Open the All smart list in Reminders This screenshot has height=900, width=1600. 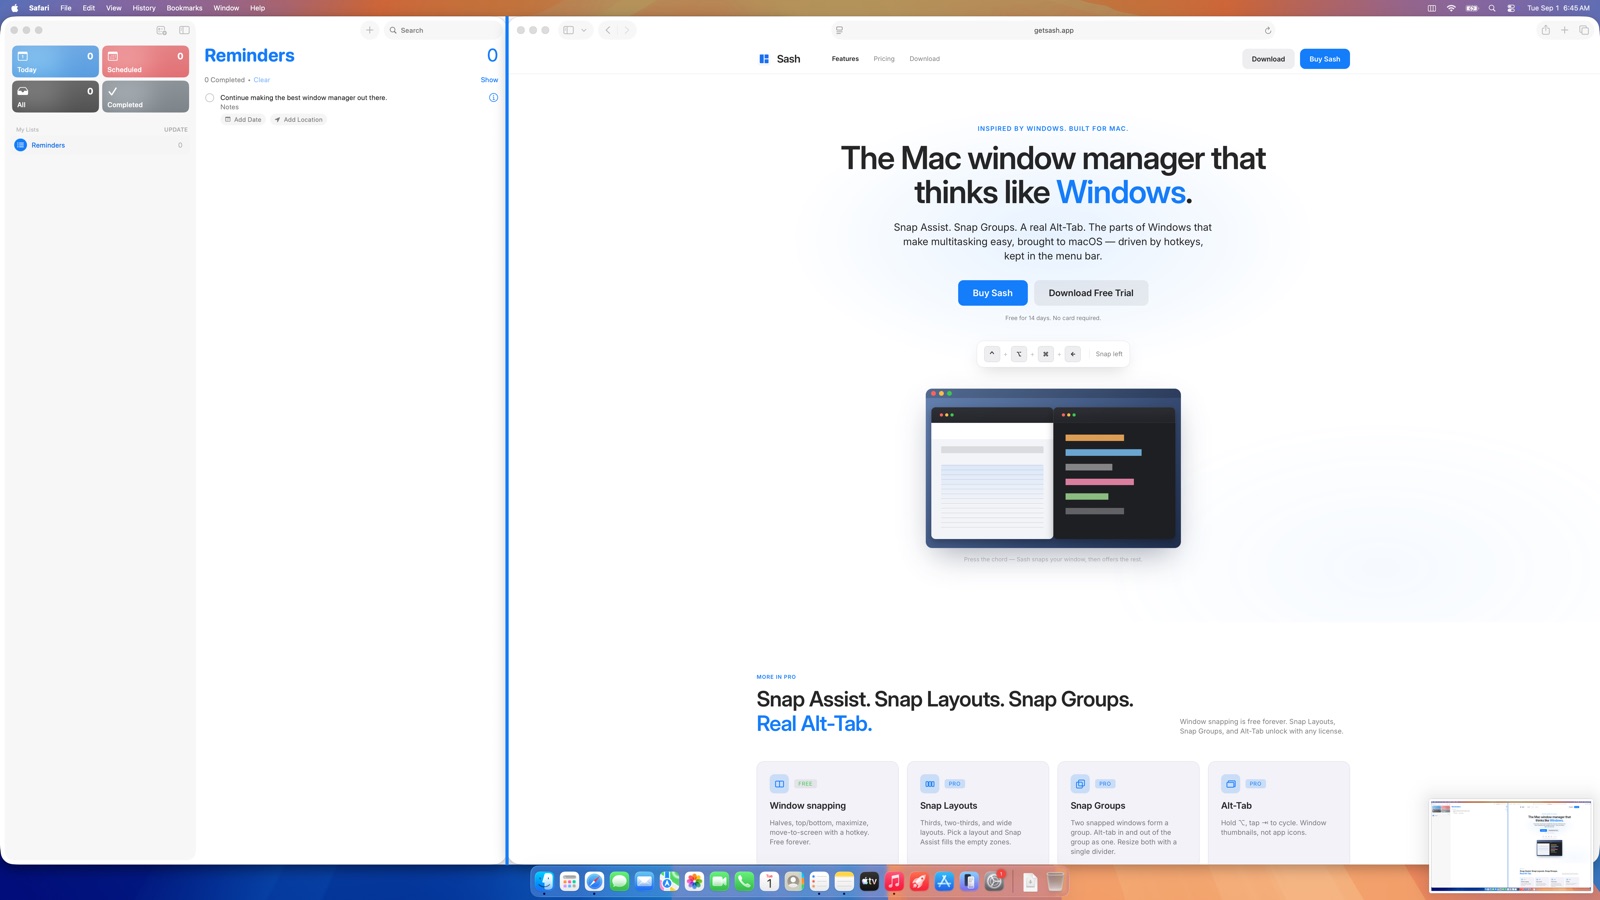coord(55,96)
